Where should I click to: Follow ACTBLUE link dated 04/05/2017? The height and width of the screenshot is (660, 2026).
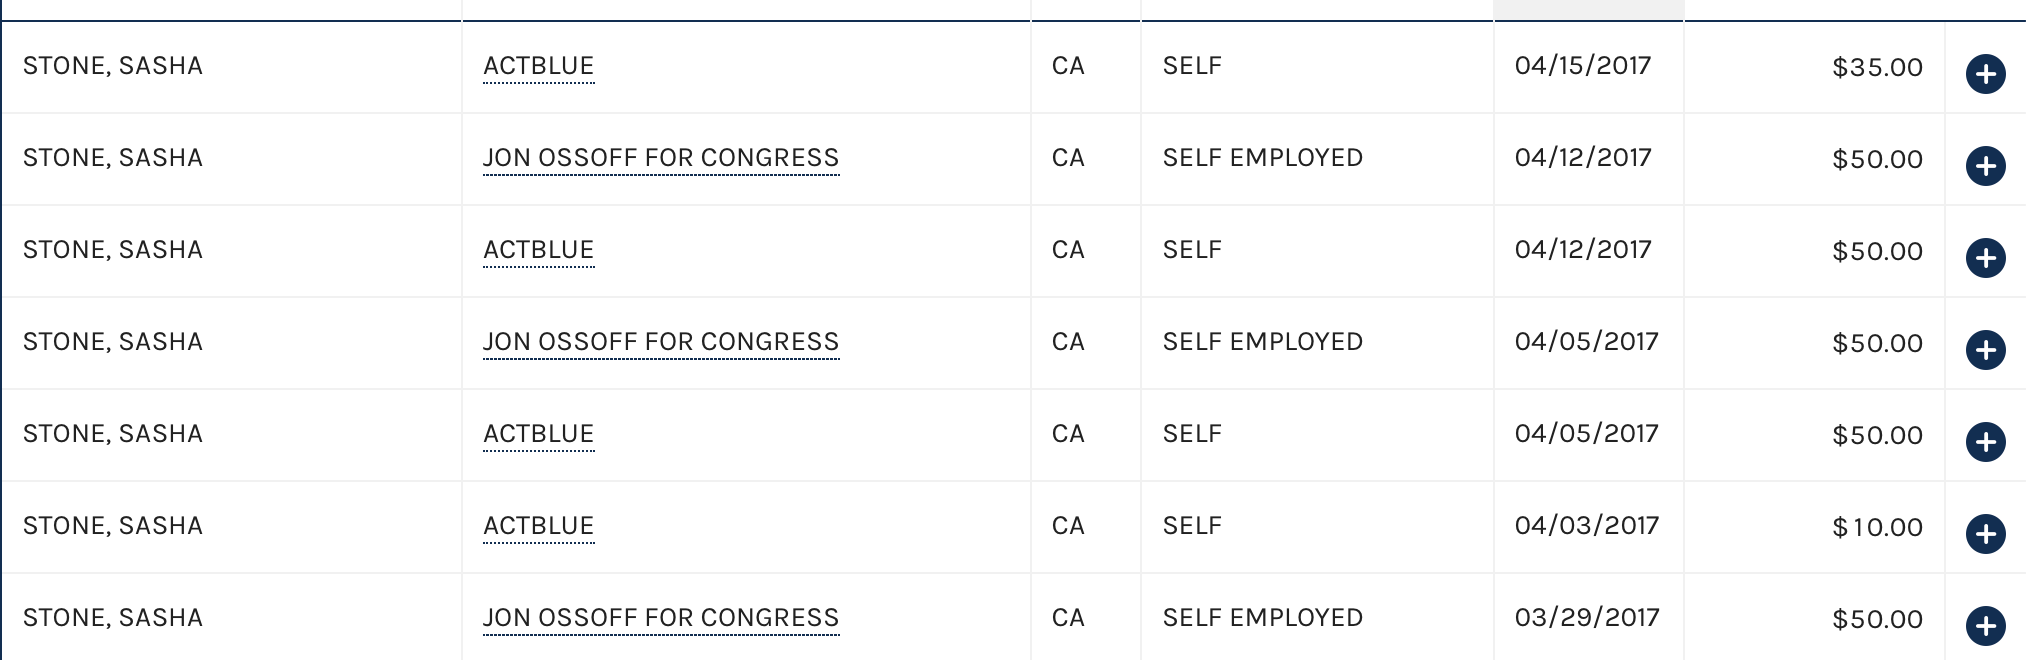pyautogui.click(x=539, y=434)
